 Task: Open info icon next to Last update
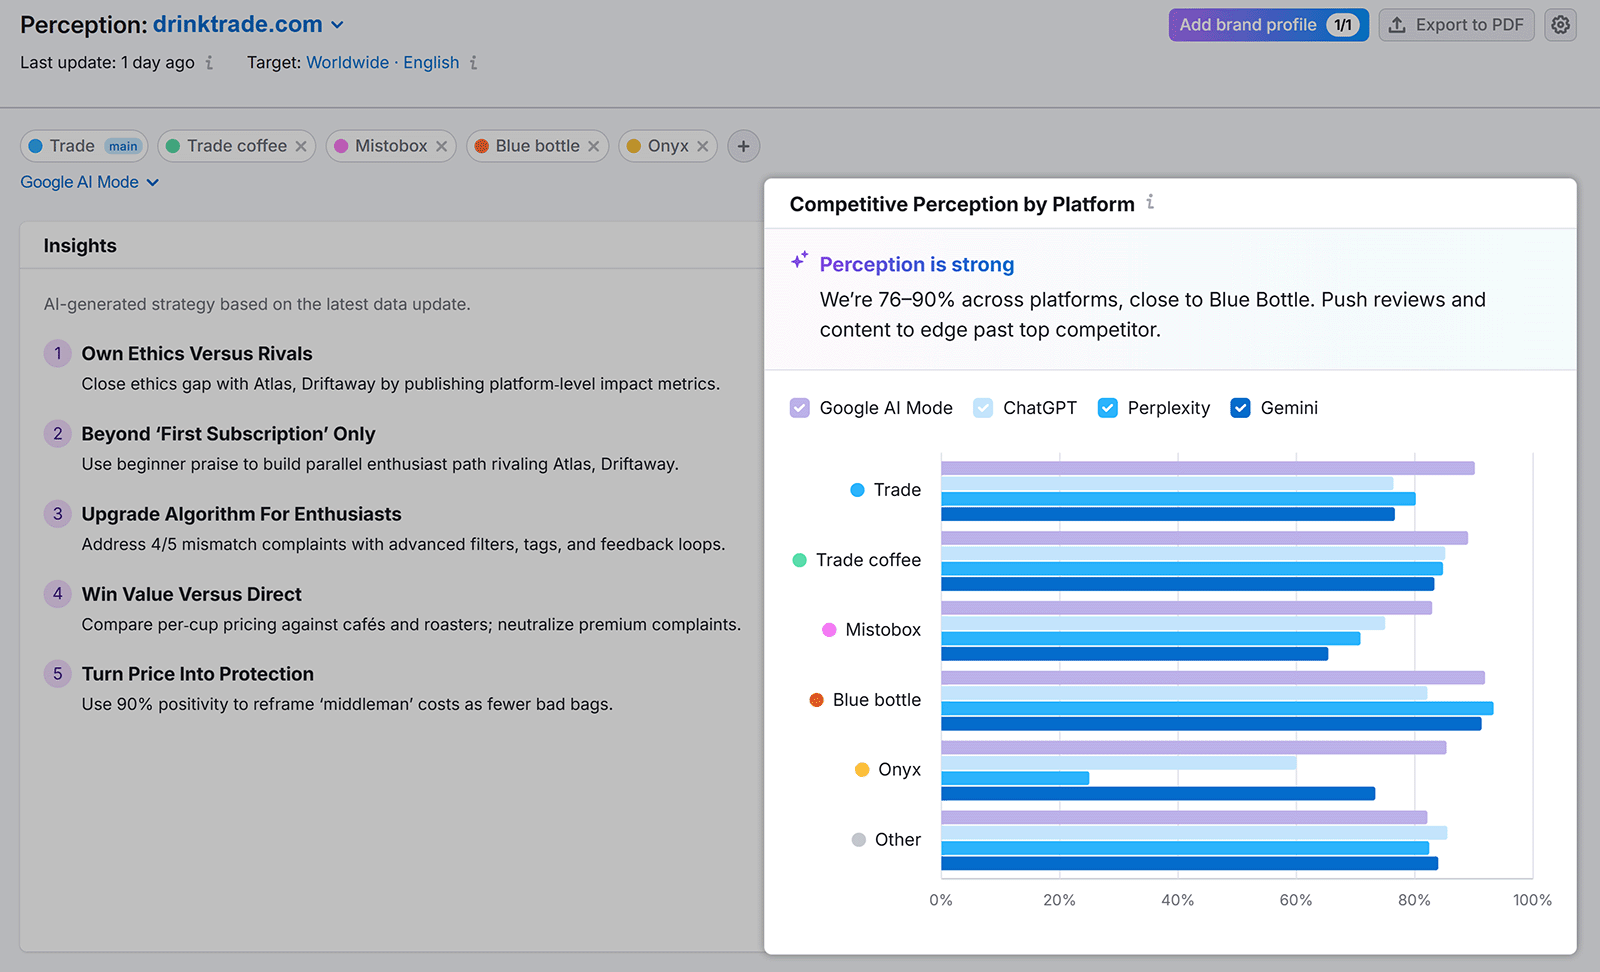209,62
